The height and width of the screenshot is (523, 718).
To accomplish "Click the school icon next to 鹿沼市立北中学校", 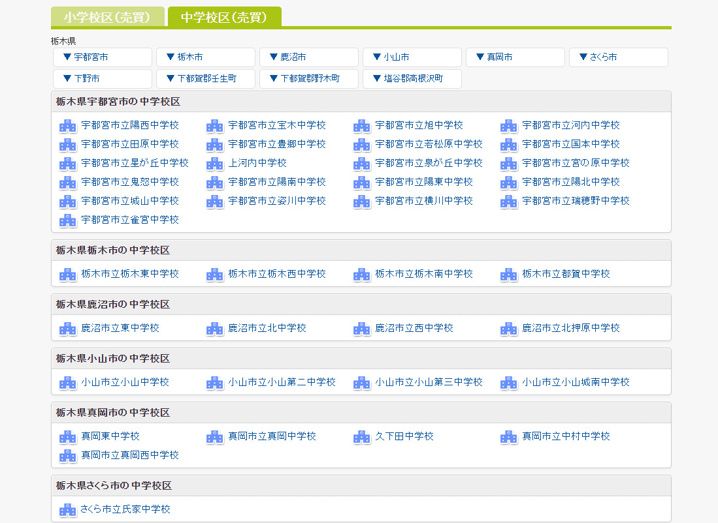I will pyautogui.click(x=215, y=328).
